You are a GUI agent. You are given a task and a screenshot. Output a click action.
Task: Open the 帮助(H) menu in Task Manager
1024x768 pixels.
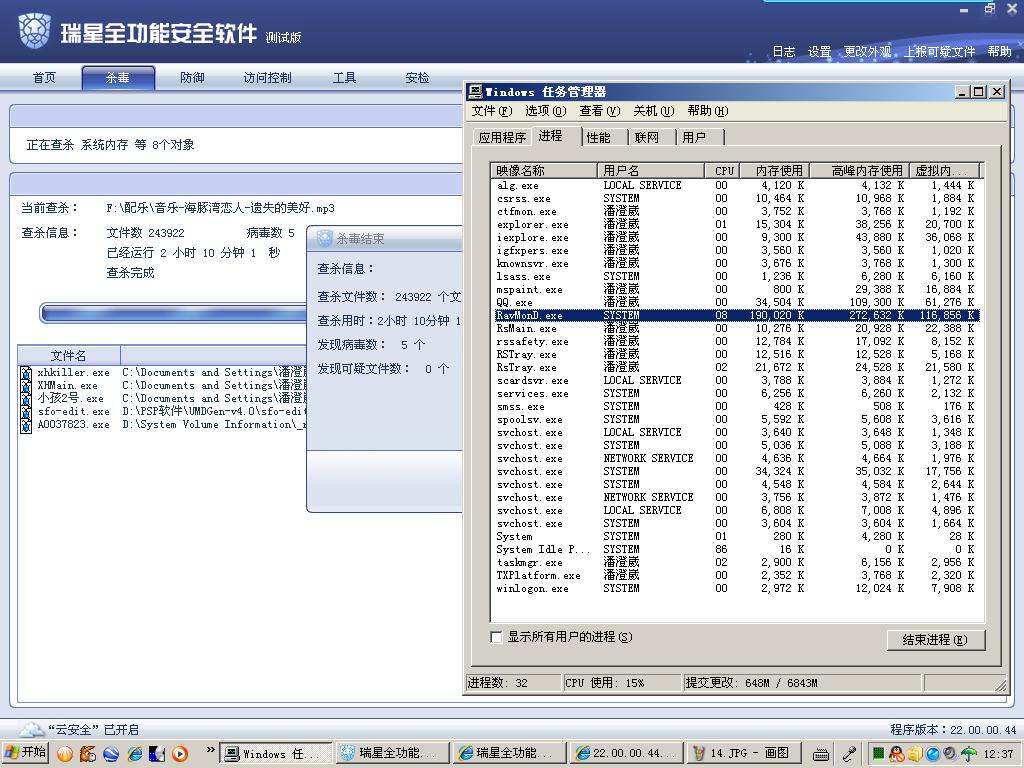708,111
